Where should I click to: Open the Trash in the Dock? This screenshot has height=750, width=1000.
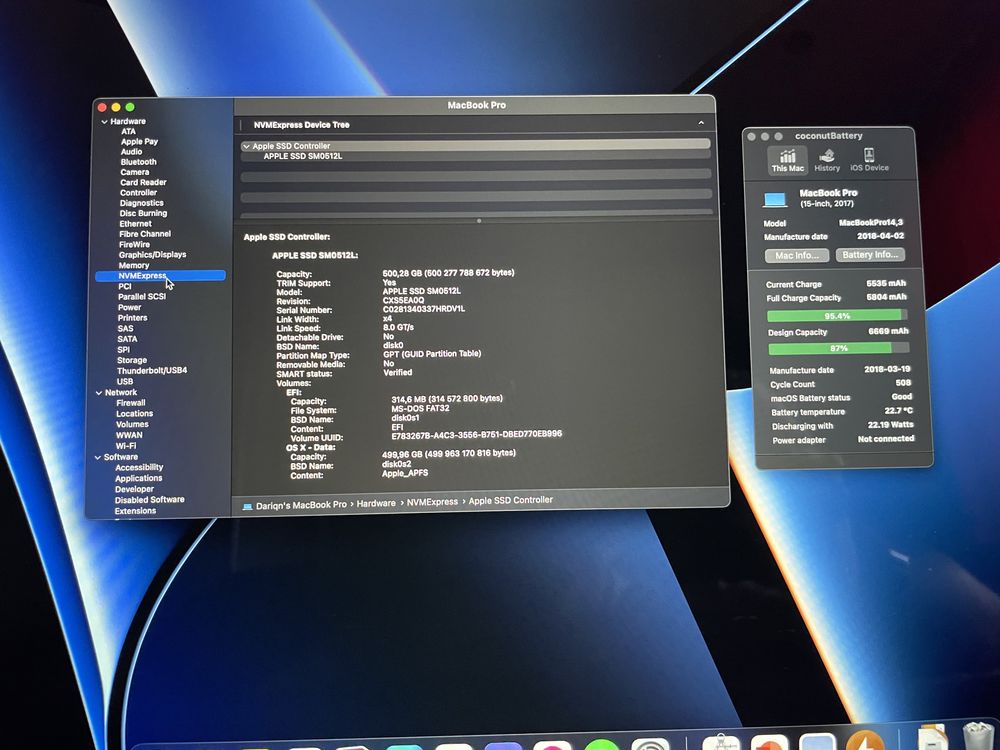tap(978, 737)
